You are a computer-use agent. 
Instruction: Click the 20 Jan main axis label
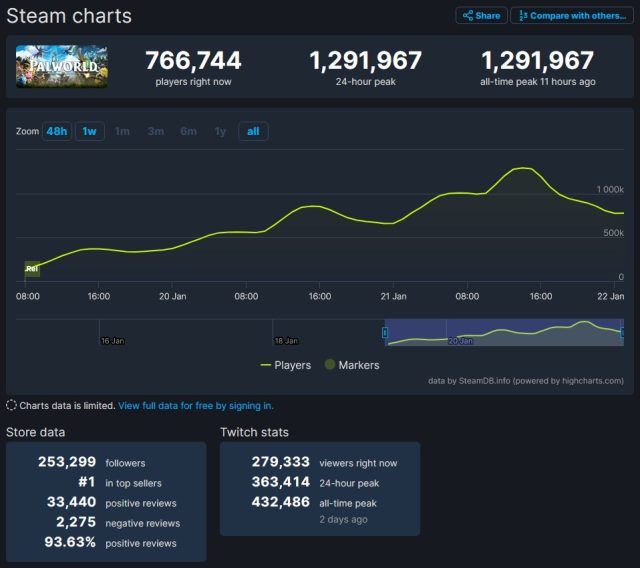(x=172, y=296)
